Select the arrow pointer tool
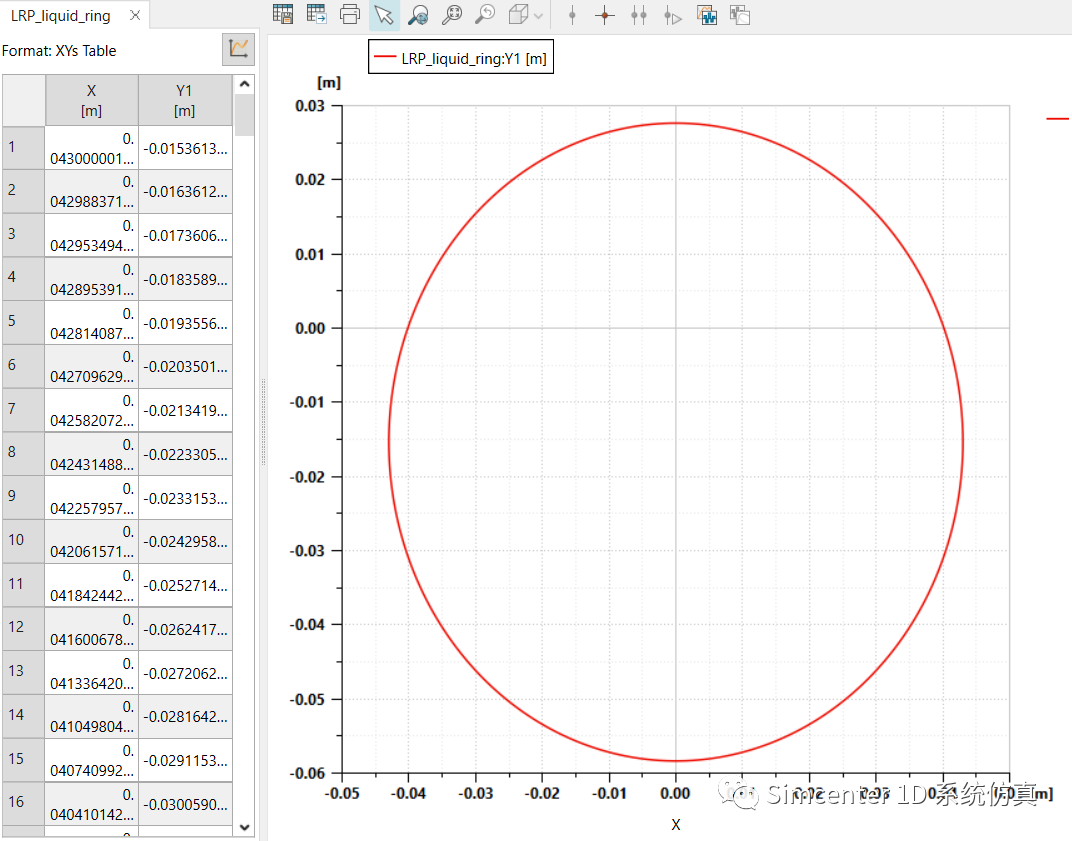The width and height of the screenshot is (1072, 841). pos(384,15)
